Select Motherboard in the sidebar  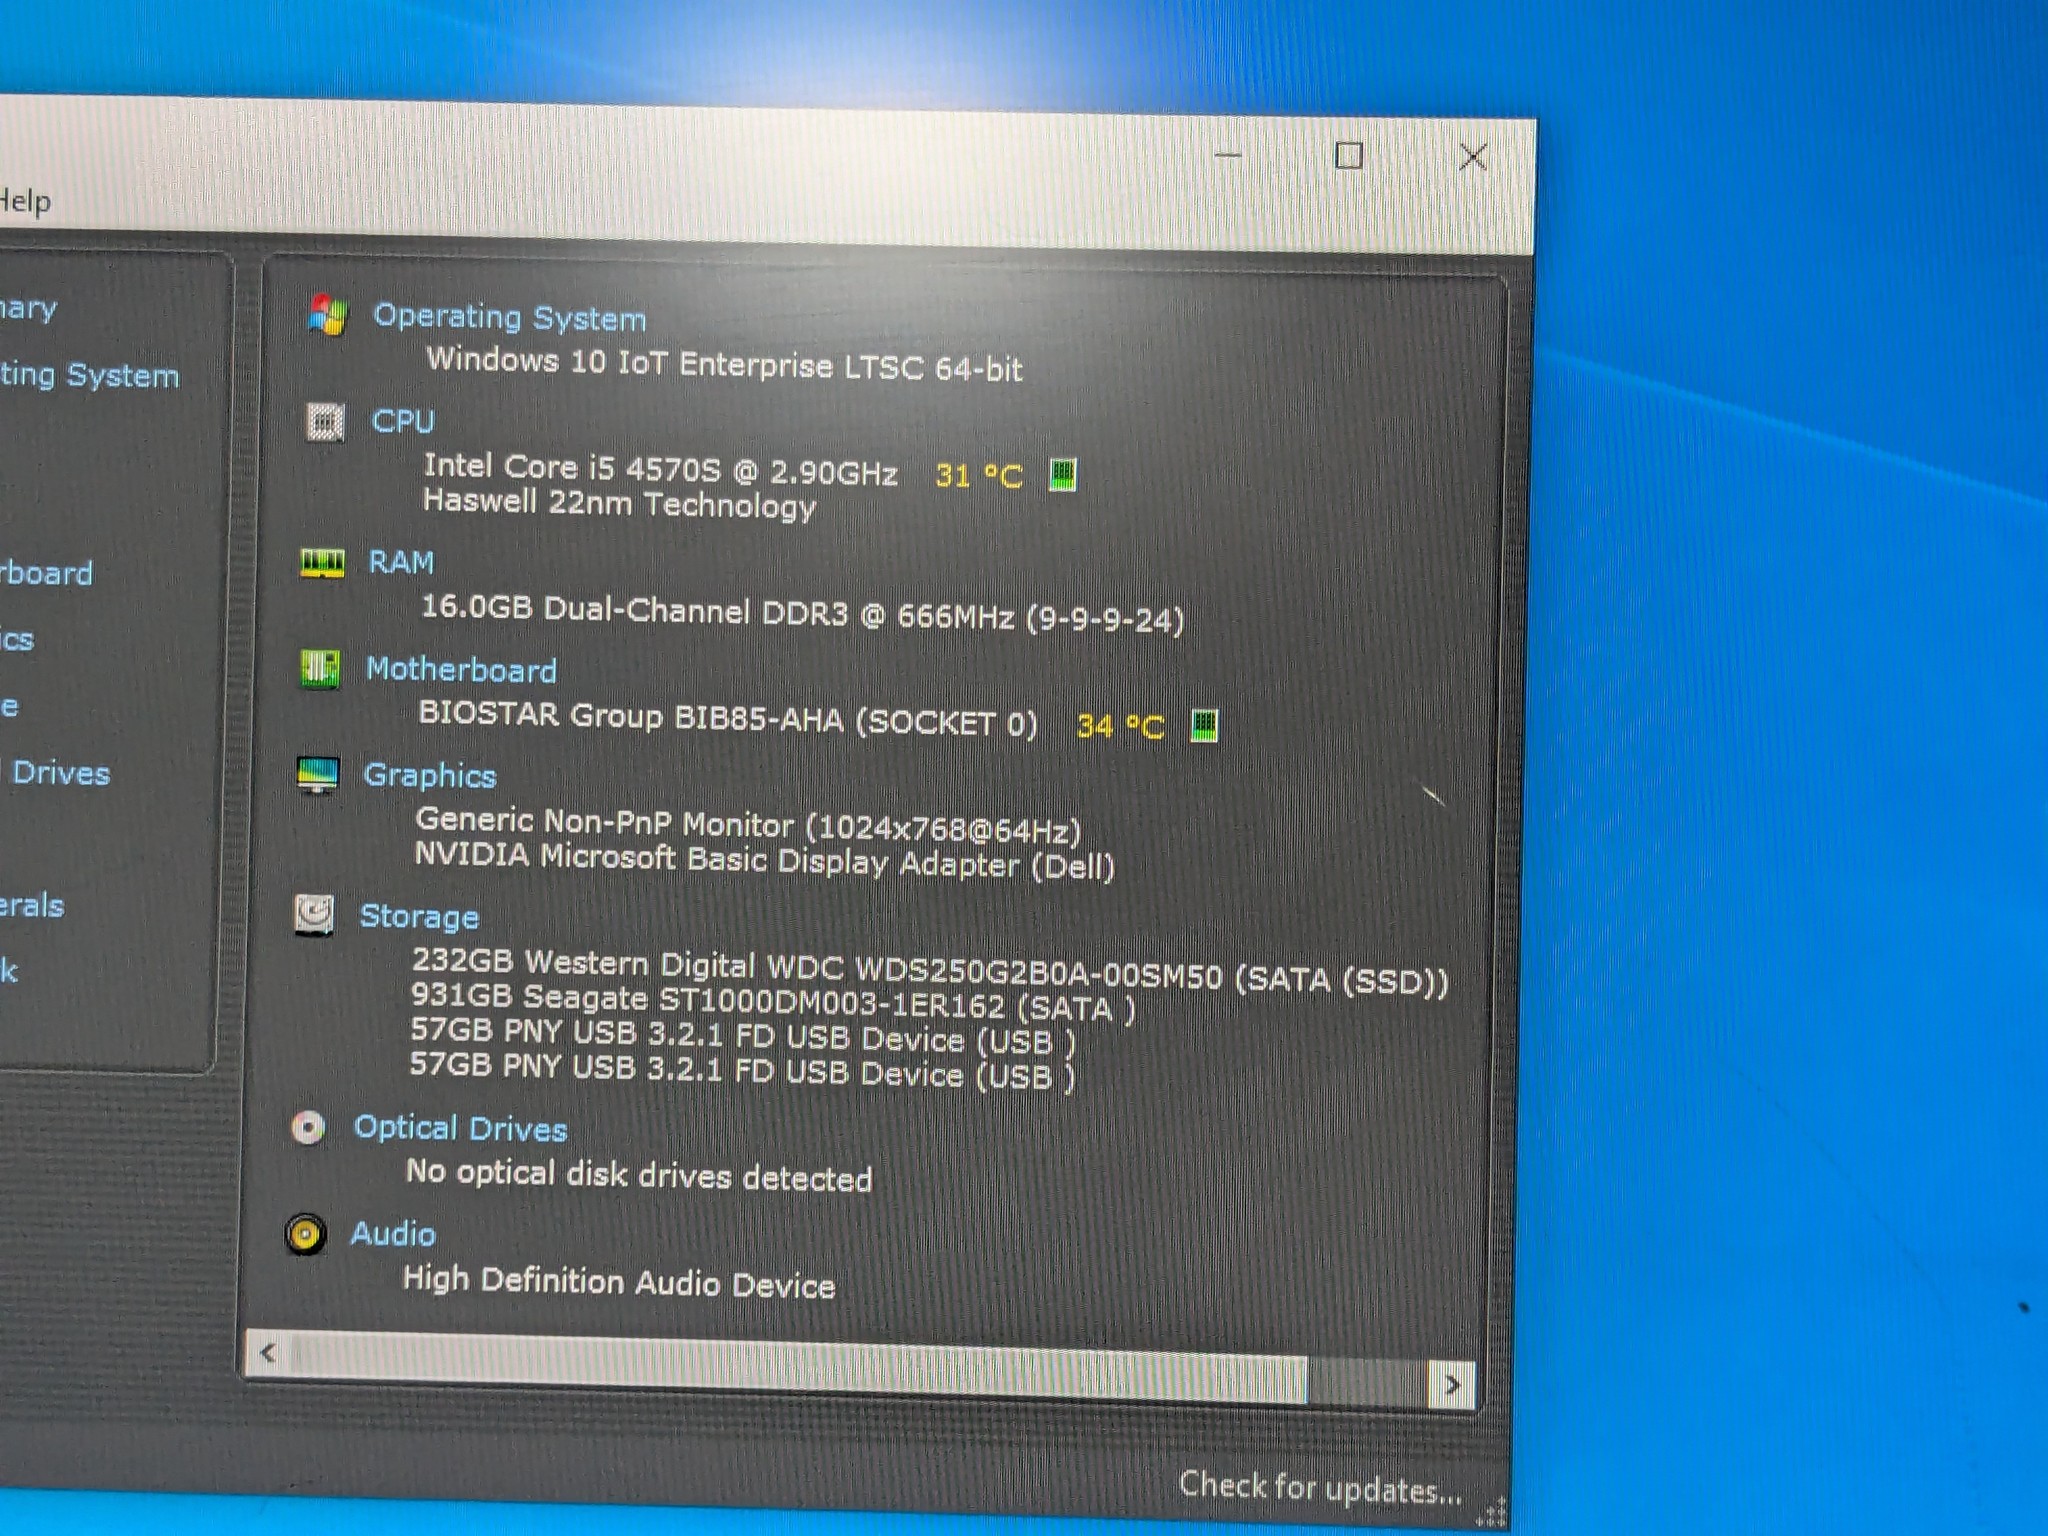pyautogui.click(x=46, y=573)
